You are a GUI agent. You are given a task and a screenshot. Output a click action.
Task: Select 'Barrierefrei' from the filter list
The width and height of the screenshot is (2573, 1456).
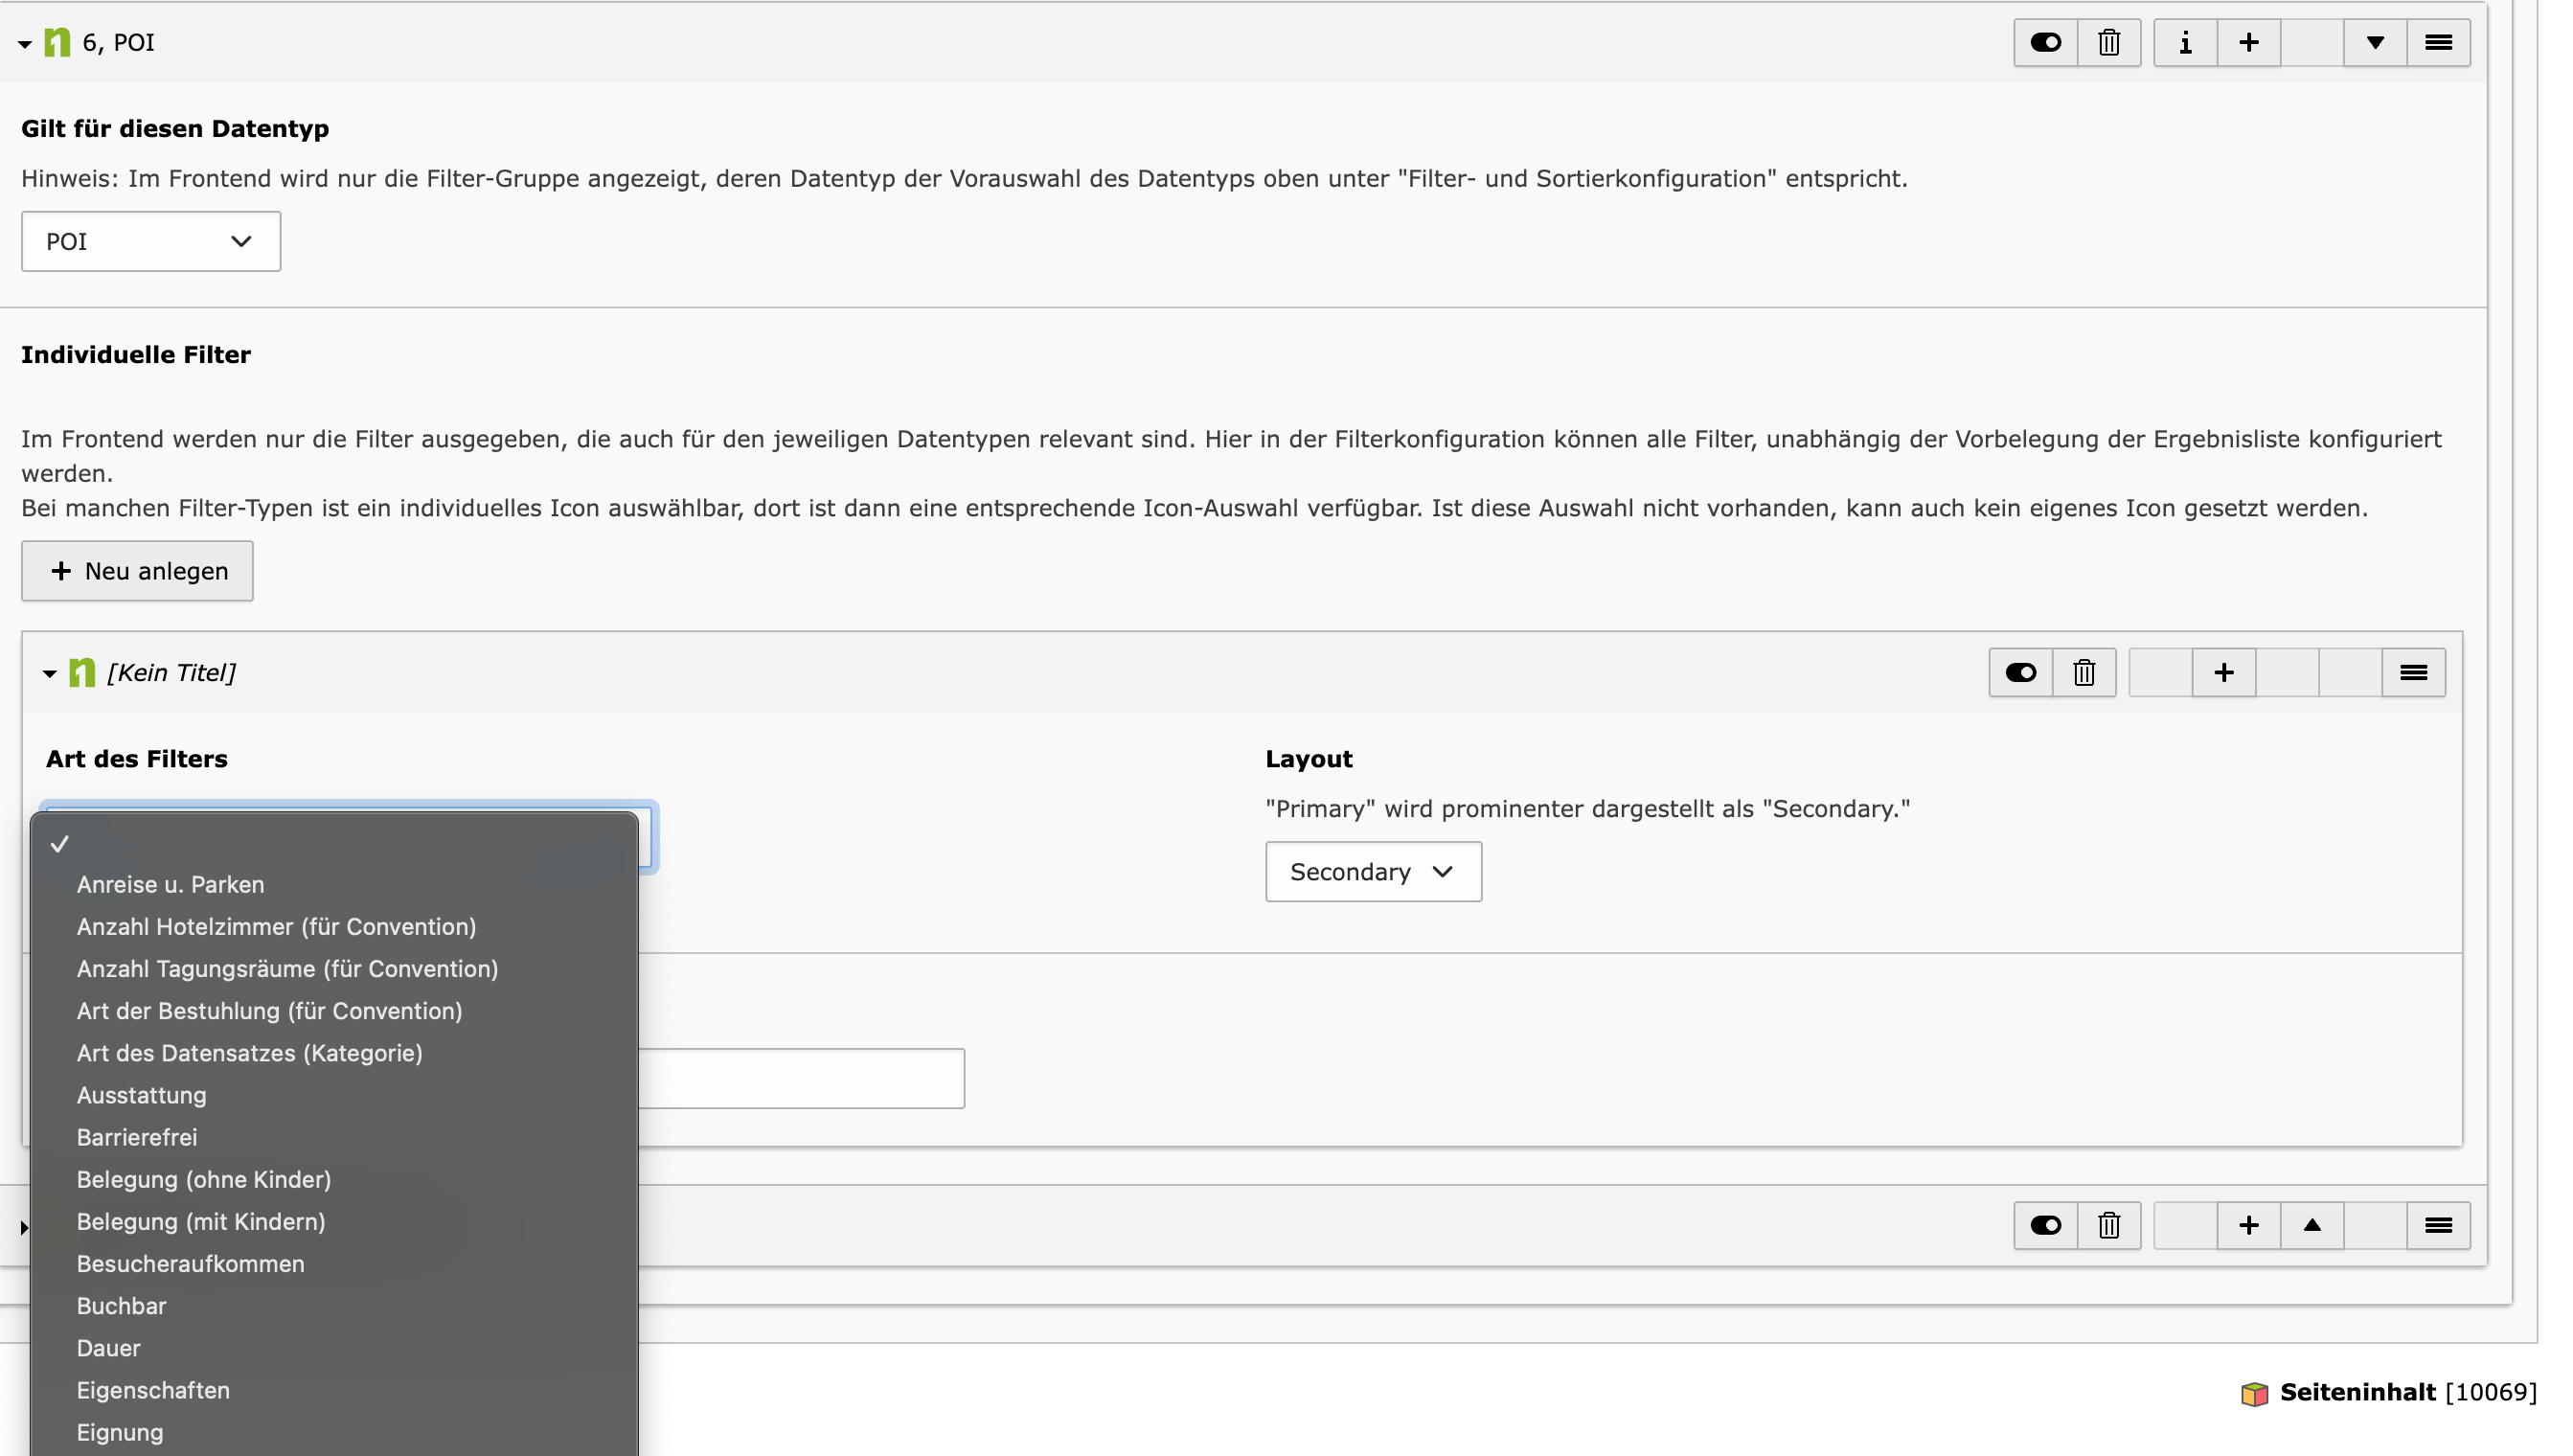click(x=137, y=1137)
